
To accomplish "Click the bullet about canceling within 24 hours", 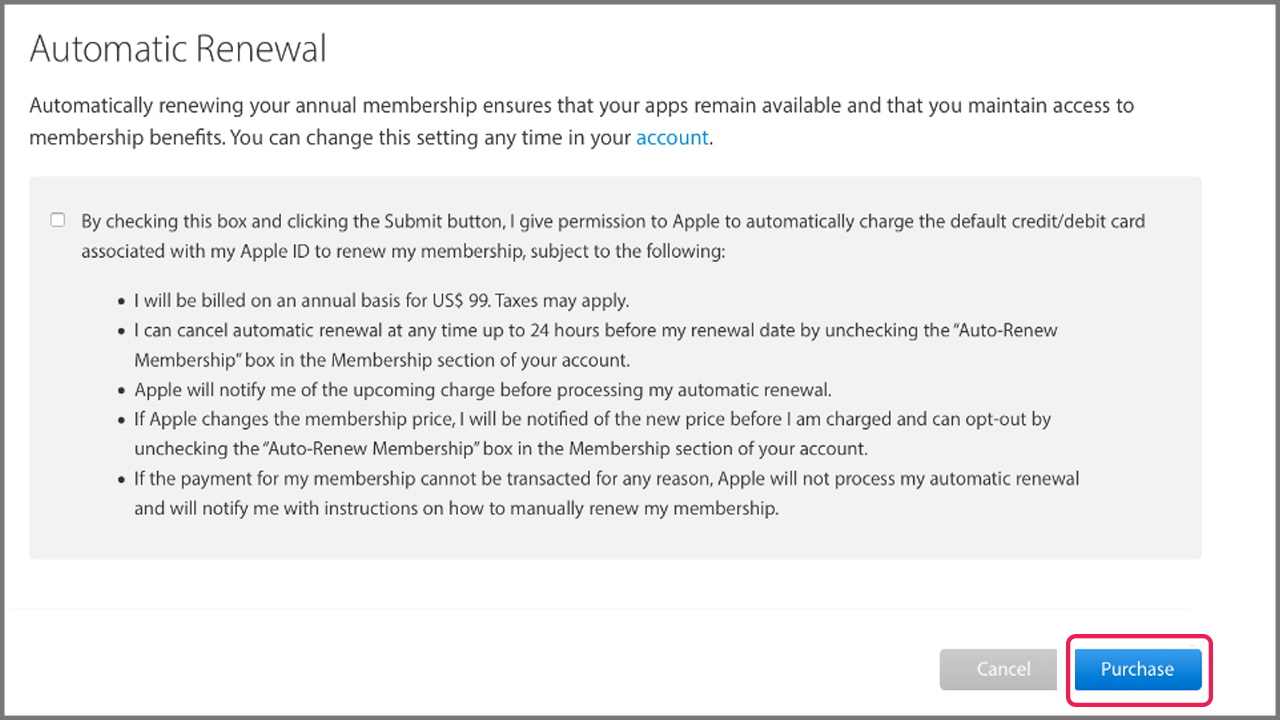I will (x=595, y=330).
